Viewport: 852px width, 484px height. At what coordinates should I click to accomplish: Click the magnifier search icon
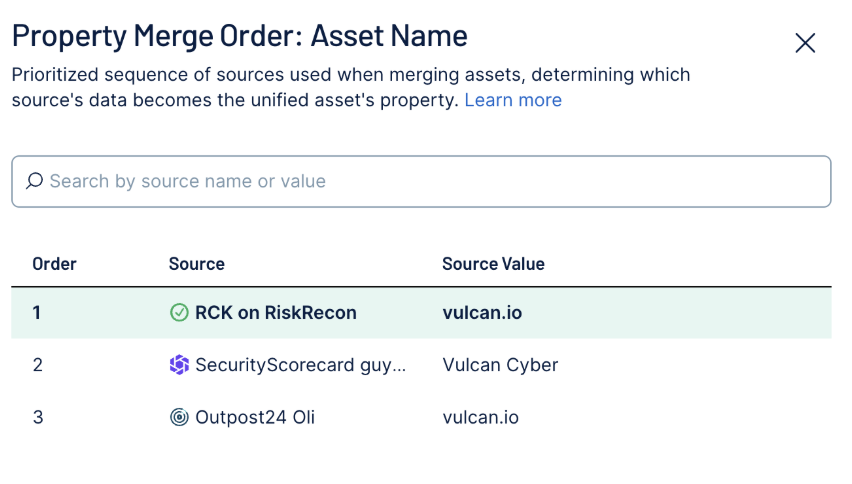[34, 181]
